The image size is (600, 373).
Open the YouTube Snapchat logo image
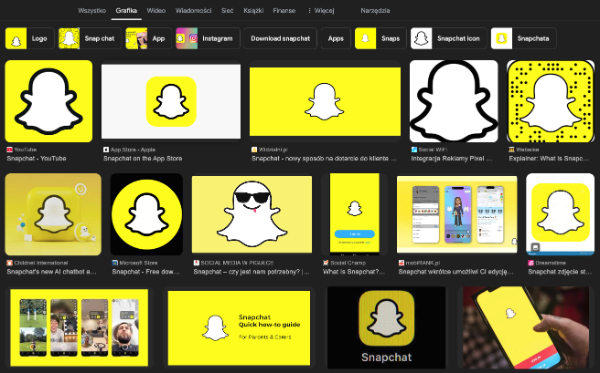click(49, 101)
